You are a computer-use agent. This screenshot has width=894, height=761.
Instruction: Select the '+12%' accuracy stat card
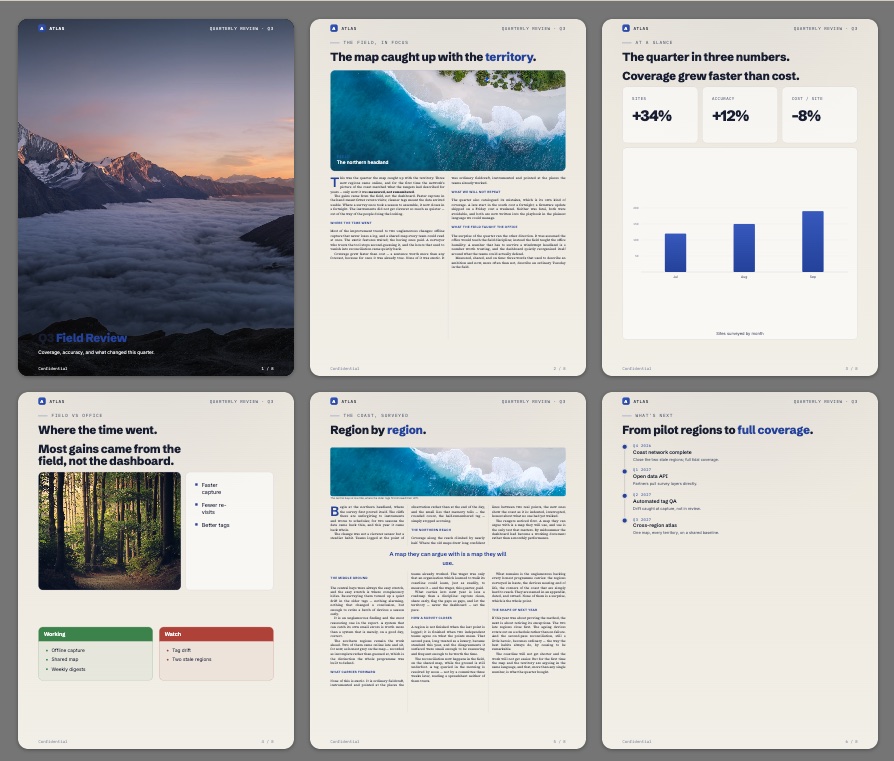coord(739,115)
